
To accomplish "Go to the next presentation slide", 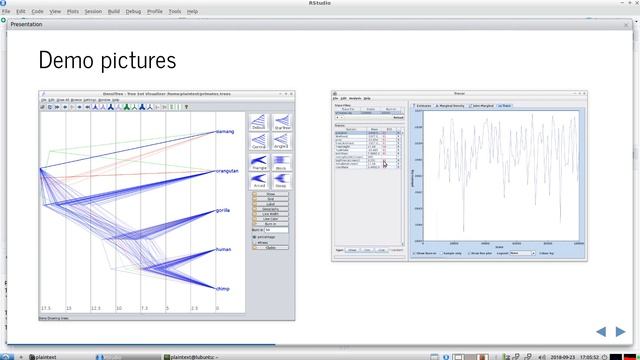I will (x=620, y=331).
